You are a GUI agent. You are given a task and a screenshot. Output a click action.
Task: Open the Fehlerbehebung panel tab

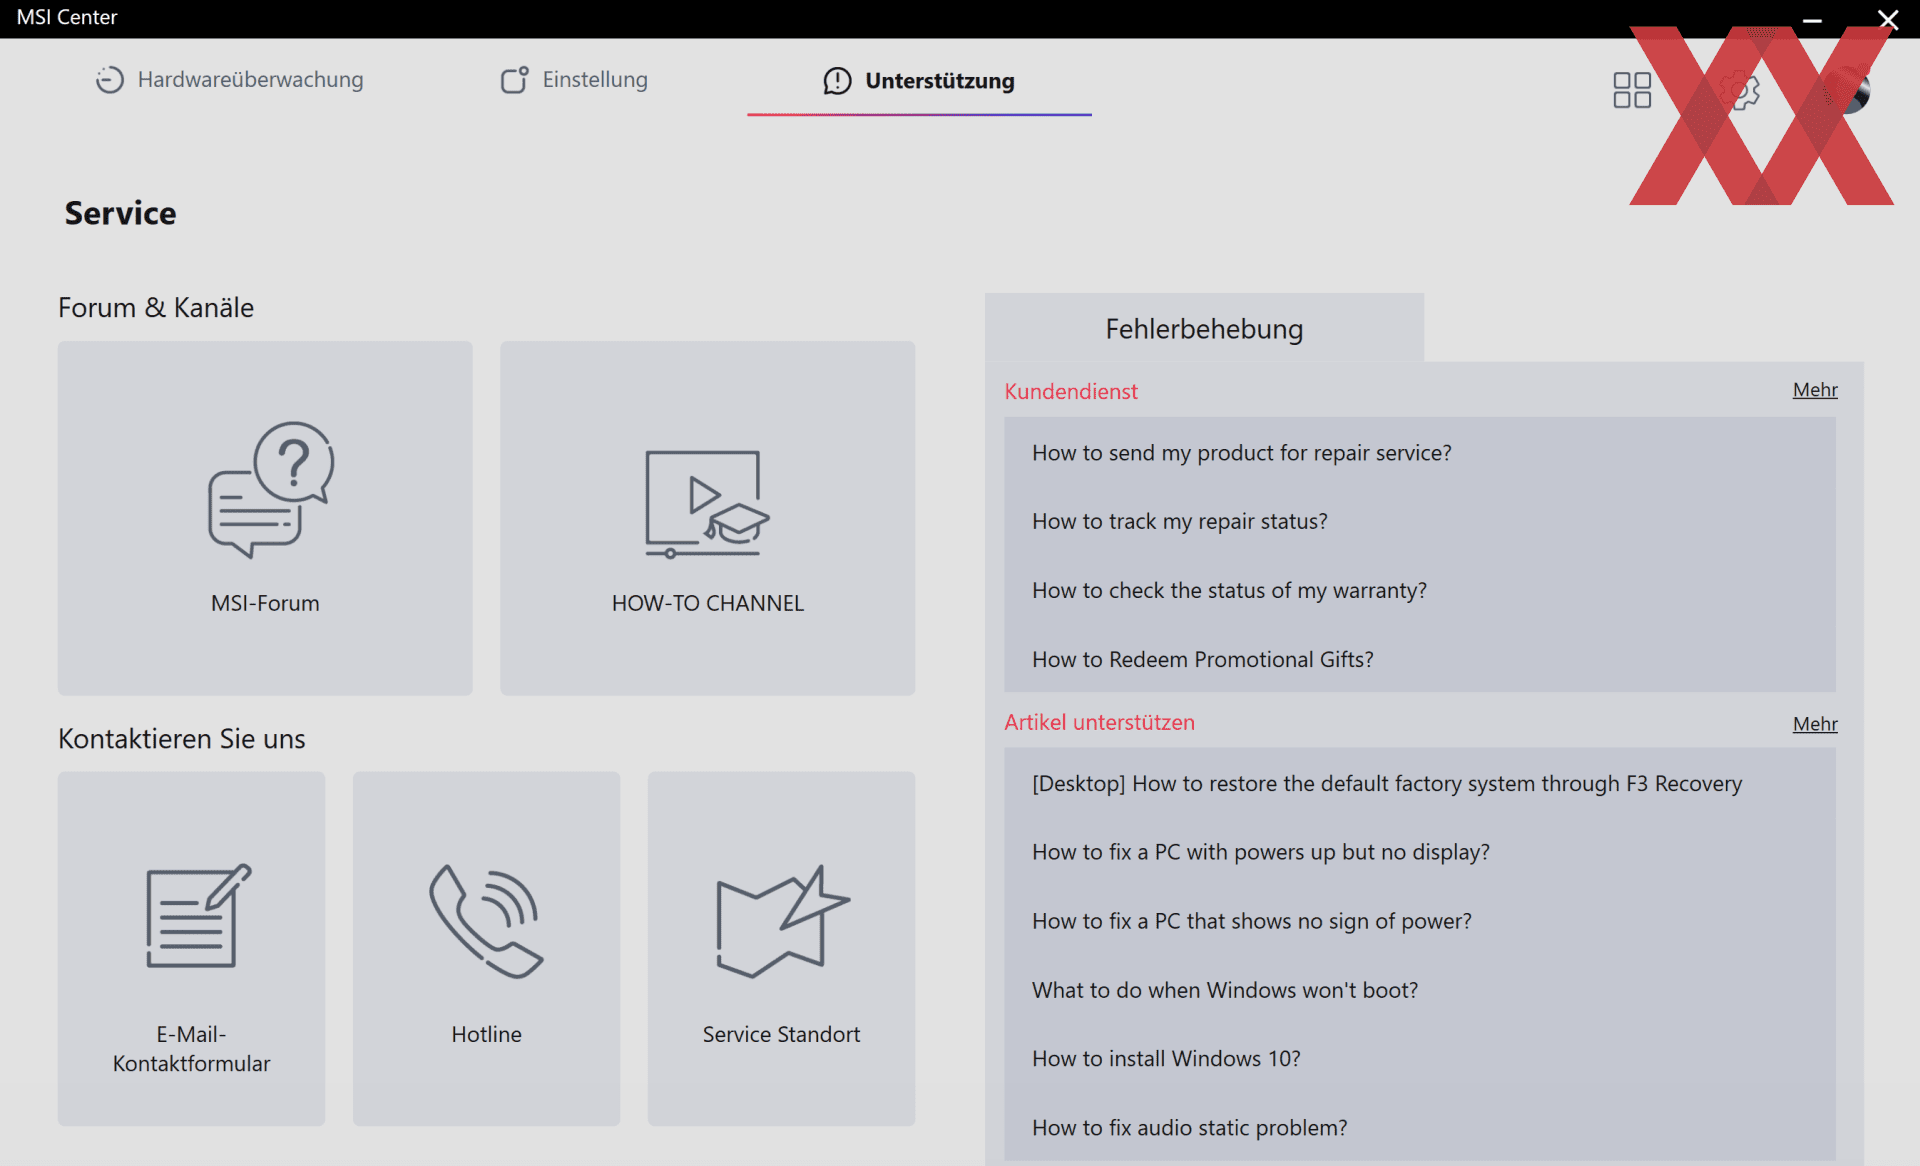tap(1203, 329)
